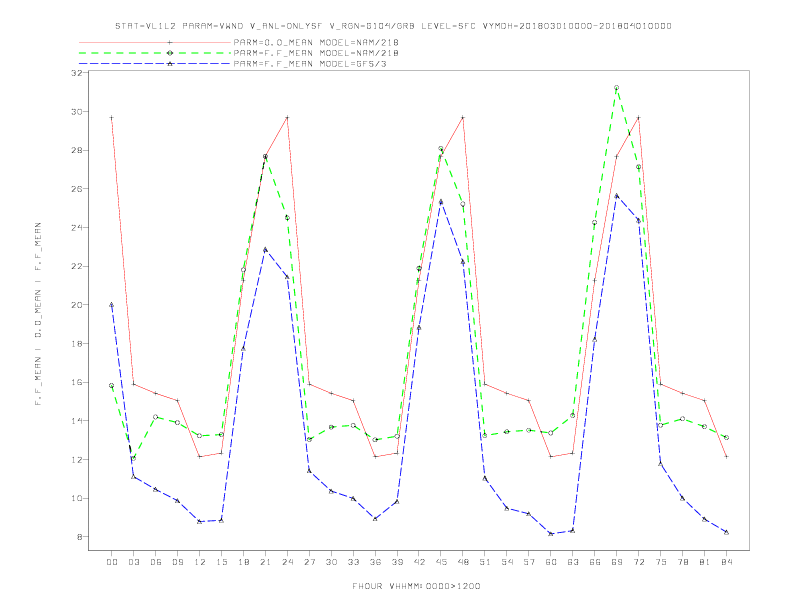Screen dimensions: 792x612
Task: Click y-axis tick label 10
Action: coord(77,498)
